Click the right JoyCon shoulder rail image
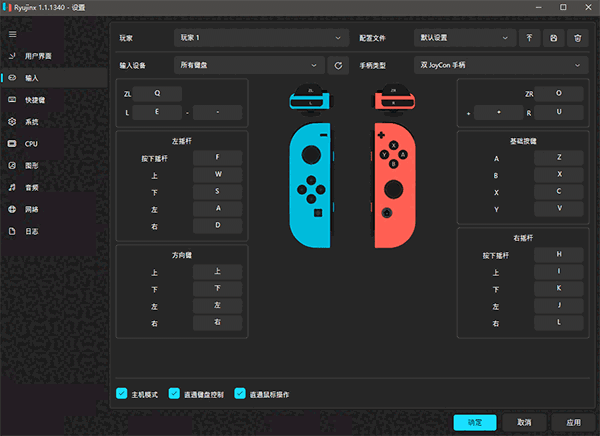Image resolution: width=600 pixels, height=436 pixels. click(x=394, y=100)
